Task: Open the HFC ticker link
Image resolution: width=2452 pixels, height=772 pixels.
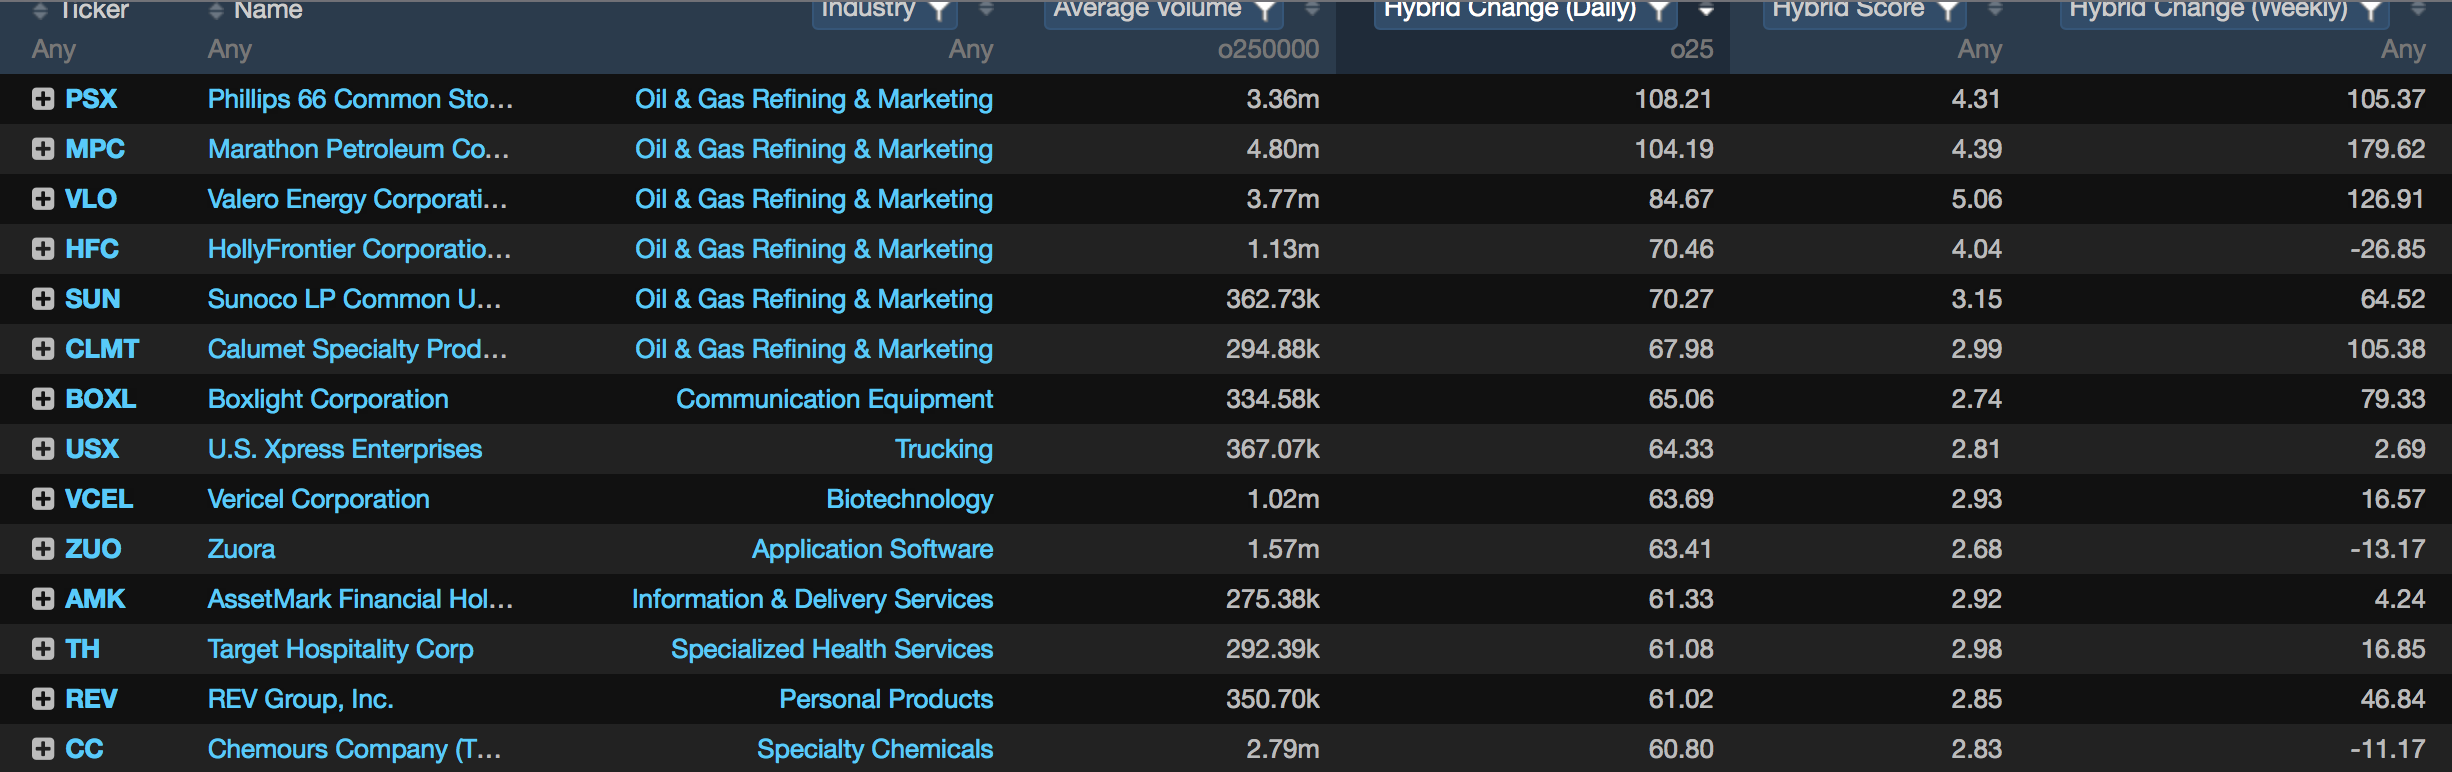Action: pyautogui.click(x=92, y=249)
